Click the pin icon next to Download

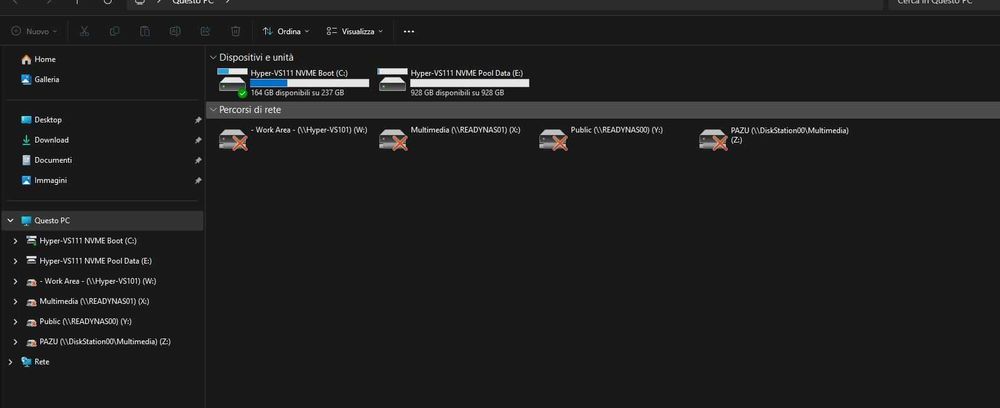[x=198, y=140]
